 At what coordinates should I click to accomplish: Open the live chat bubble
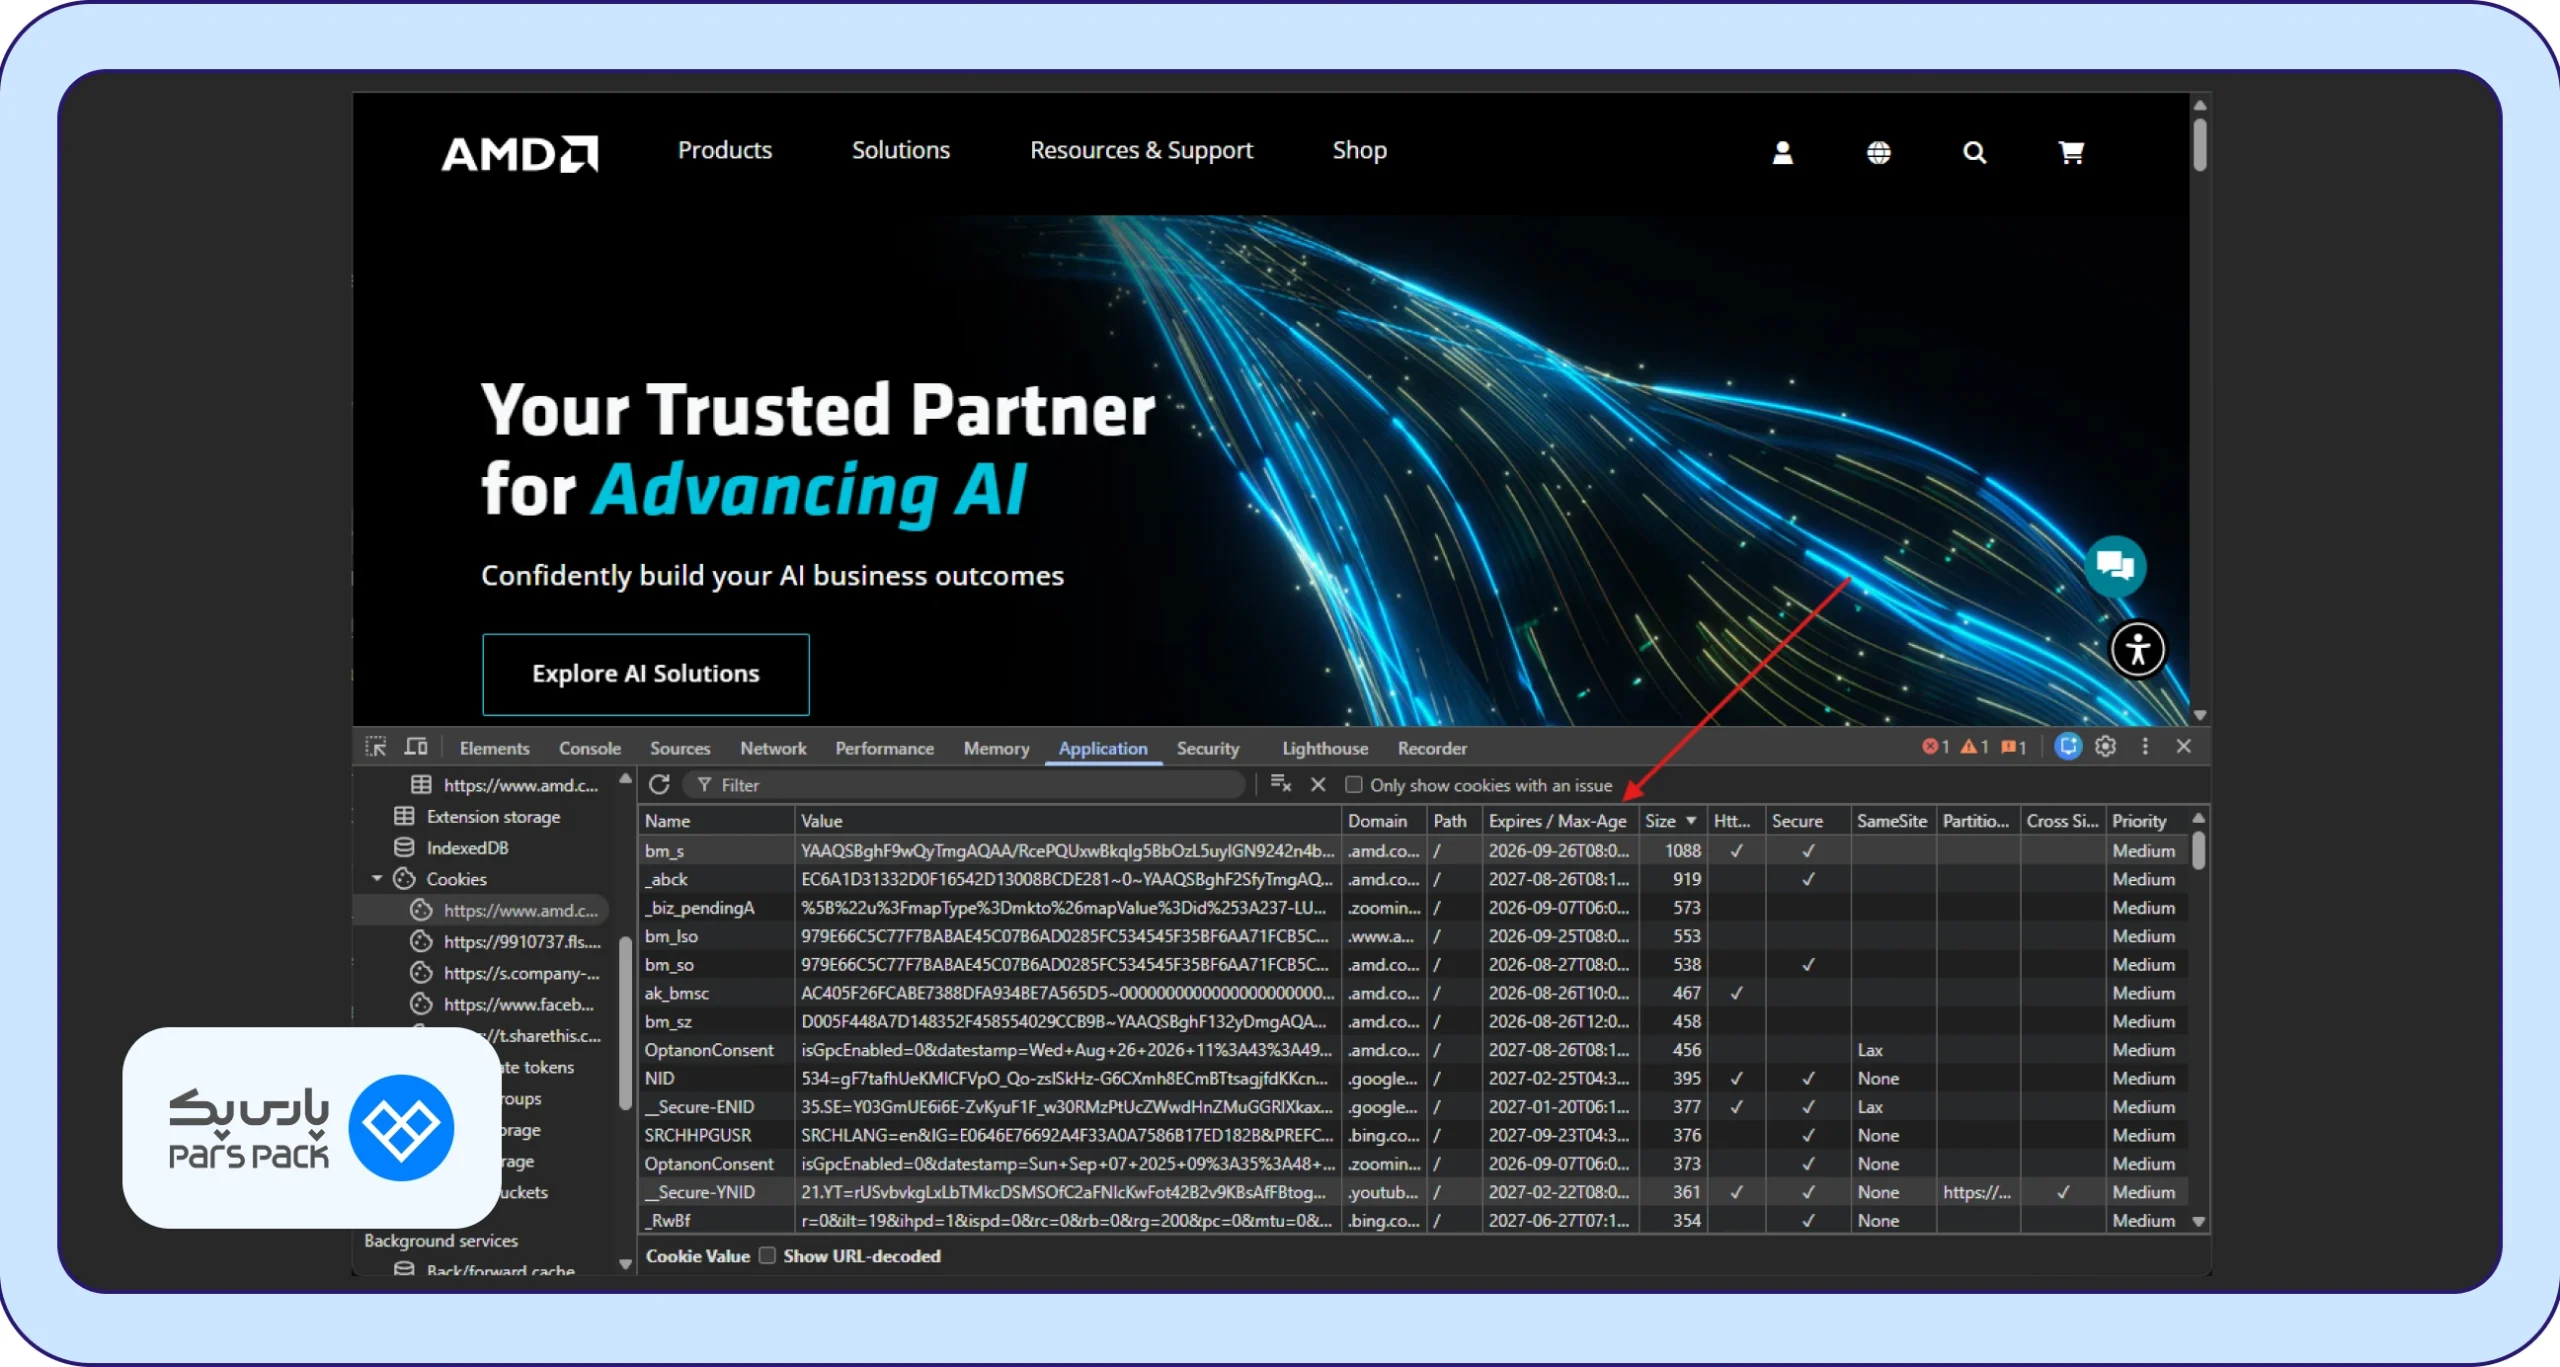[x=2115, y=566]
